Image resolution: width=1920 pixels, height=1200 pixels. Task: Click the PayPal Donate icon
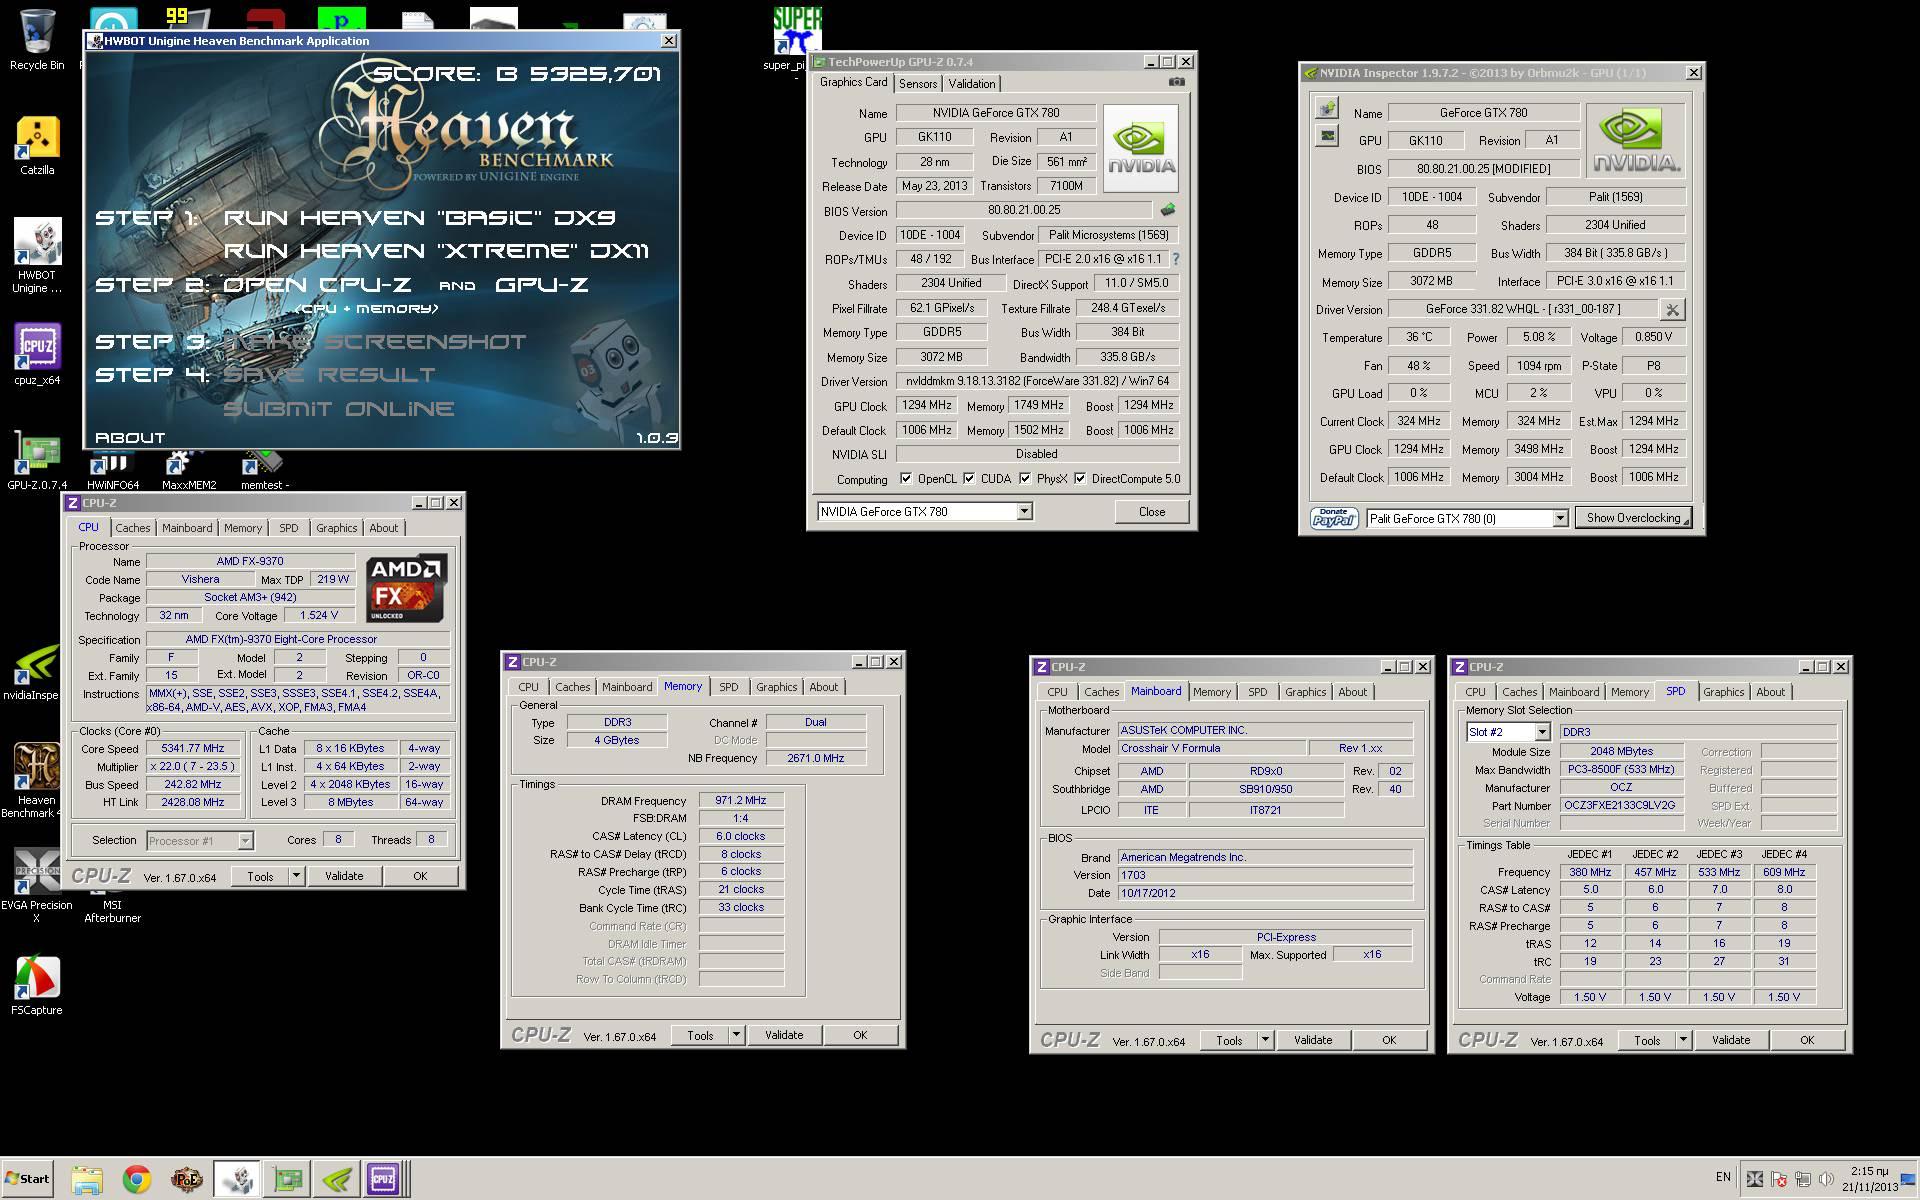(x=1334, y=518)
